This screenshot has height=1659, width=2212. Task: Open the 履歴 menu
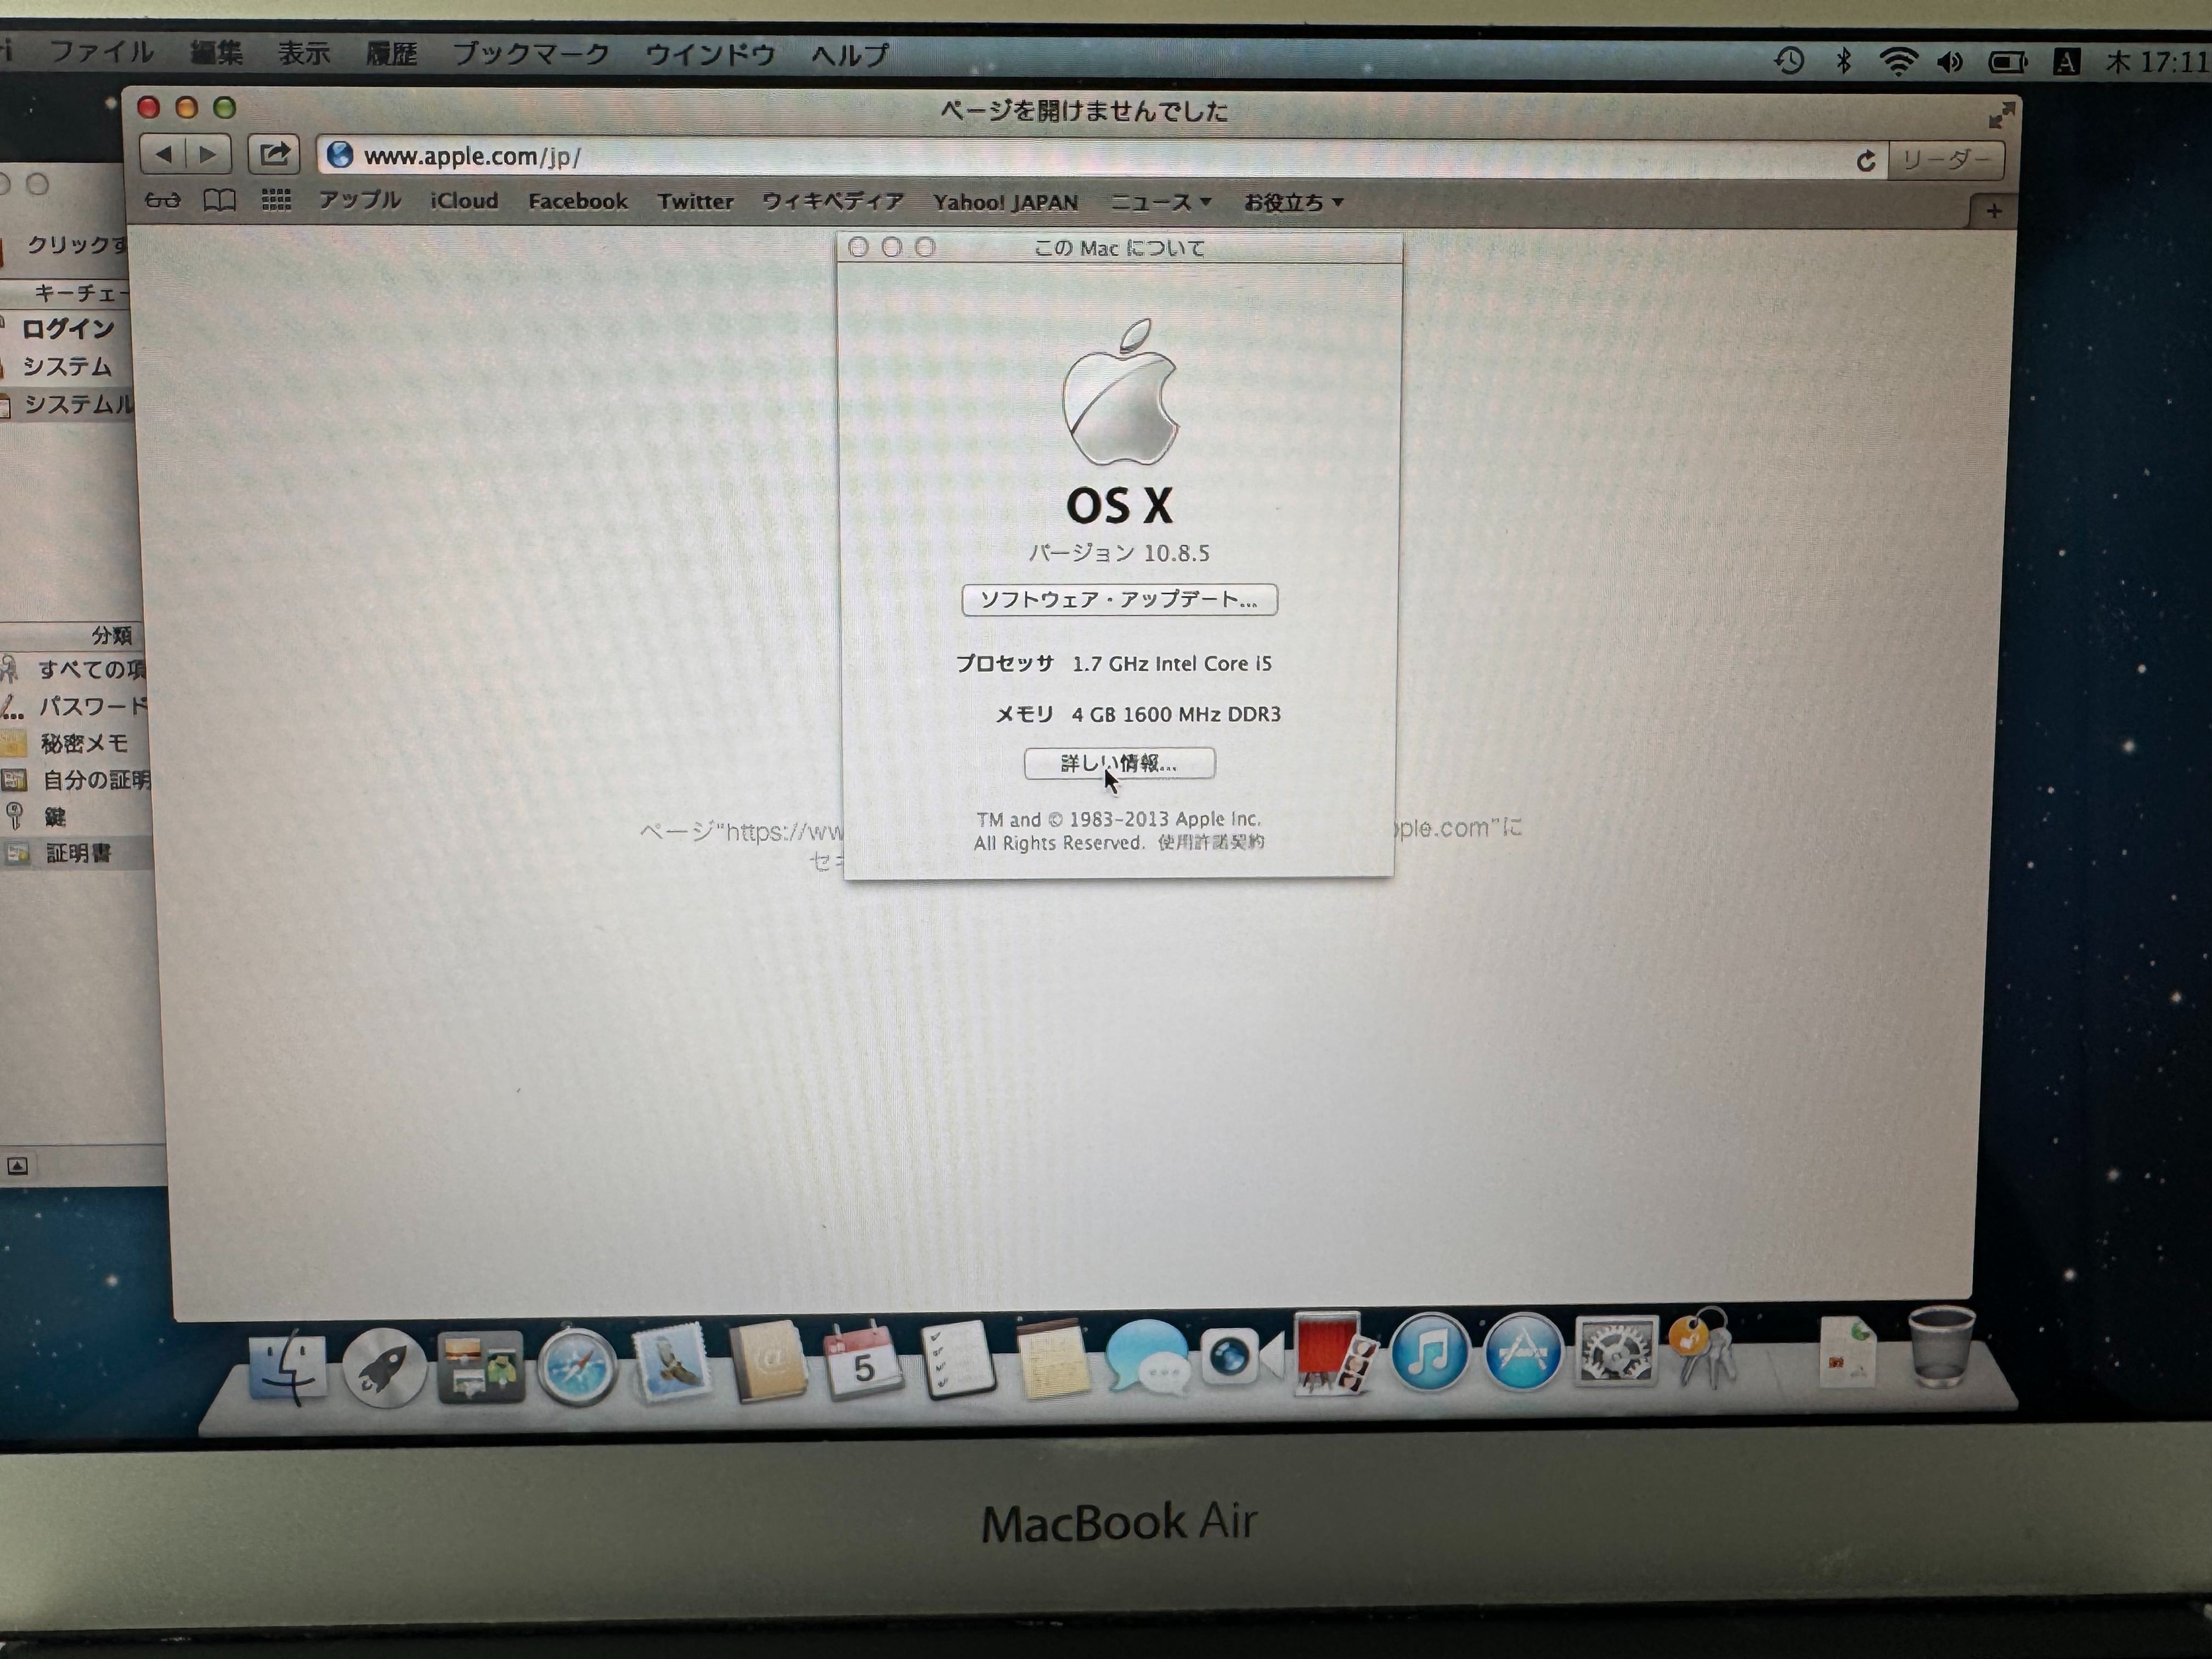pyautogui.click(x=390, y=53)
